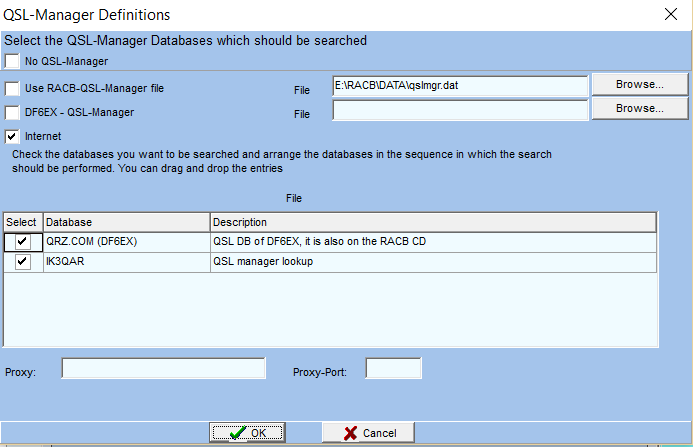Browse for the DF6EX QSL-Manager file

click(640, 108)
